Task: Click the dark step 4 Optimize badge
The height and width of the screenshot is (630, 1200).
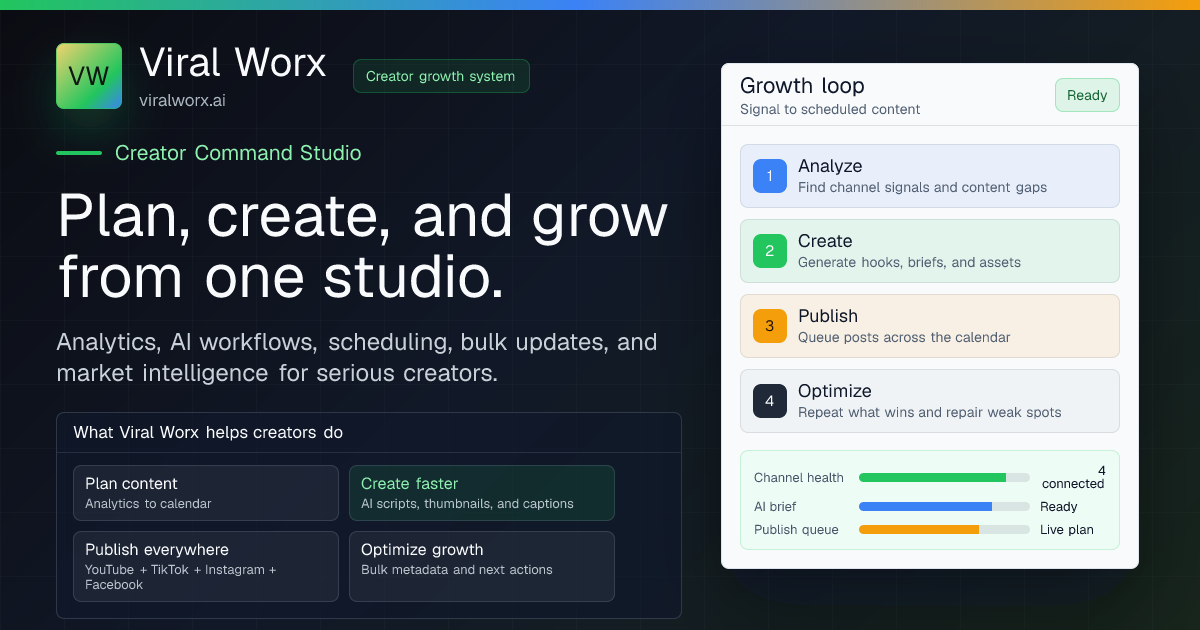Action: click(x=770, y=401)
